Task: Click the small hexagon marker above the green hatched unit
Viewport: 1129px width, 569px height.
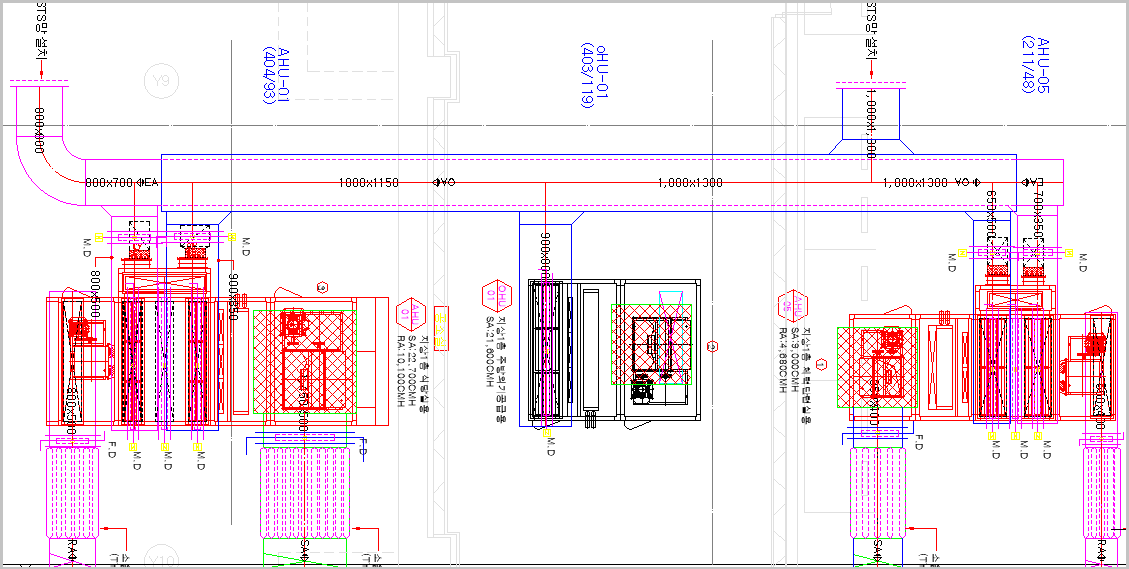Action: 322,287
